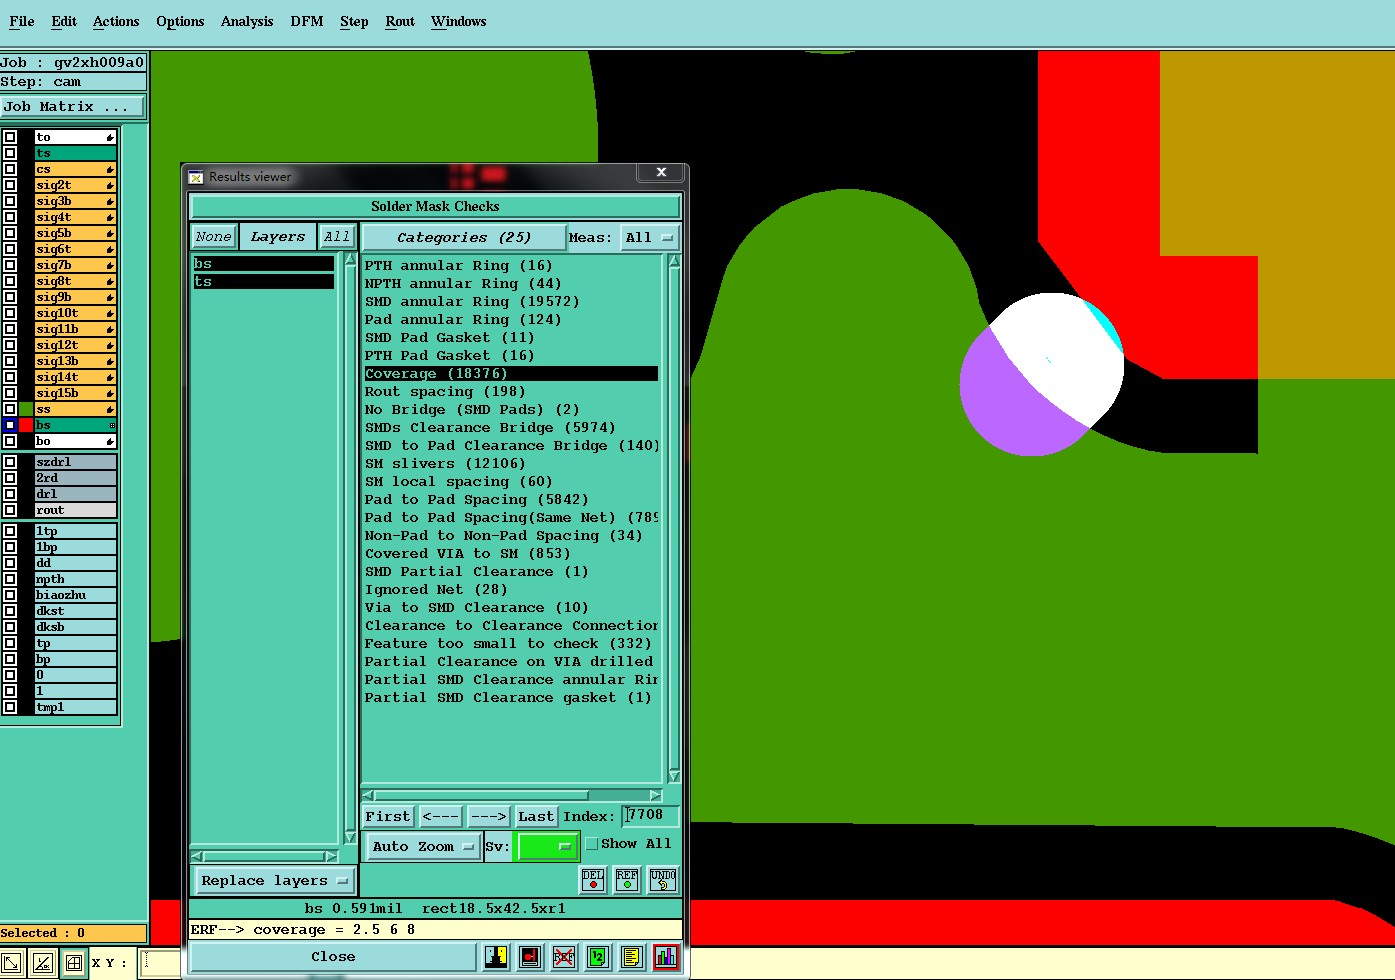1395x980 pixels.
Task: Click the grid snap icon beside X Y
Action: coord(74,964)
